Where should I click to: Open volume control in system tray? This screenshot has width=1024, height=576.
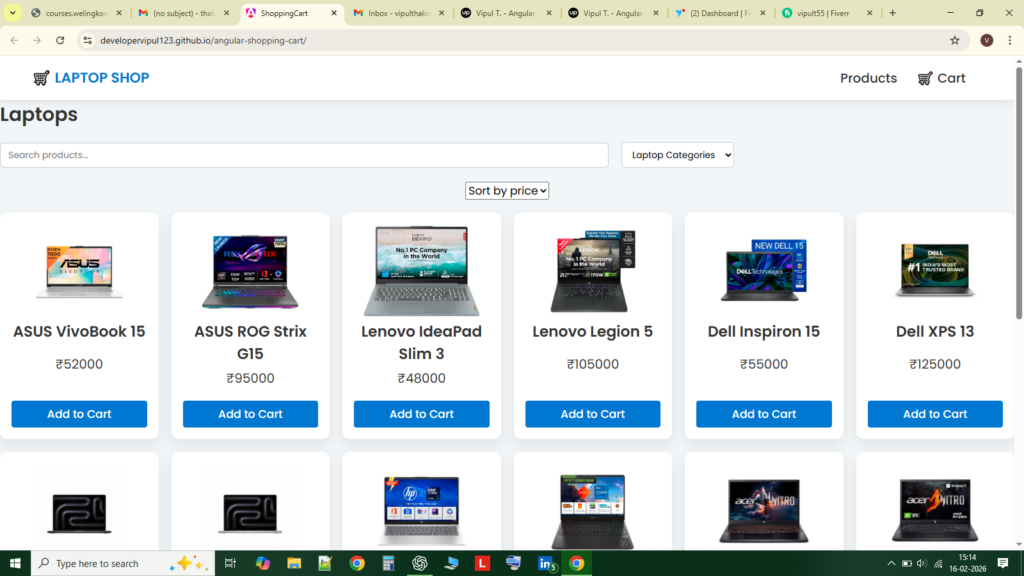[921, 563]
